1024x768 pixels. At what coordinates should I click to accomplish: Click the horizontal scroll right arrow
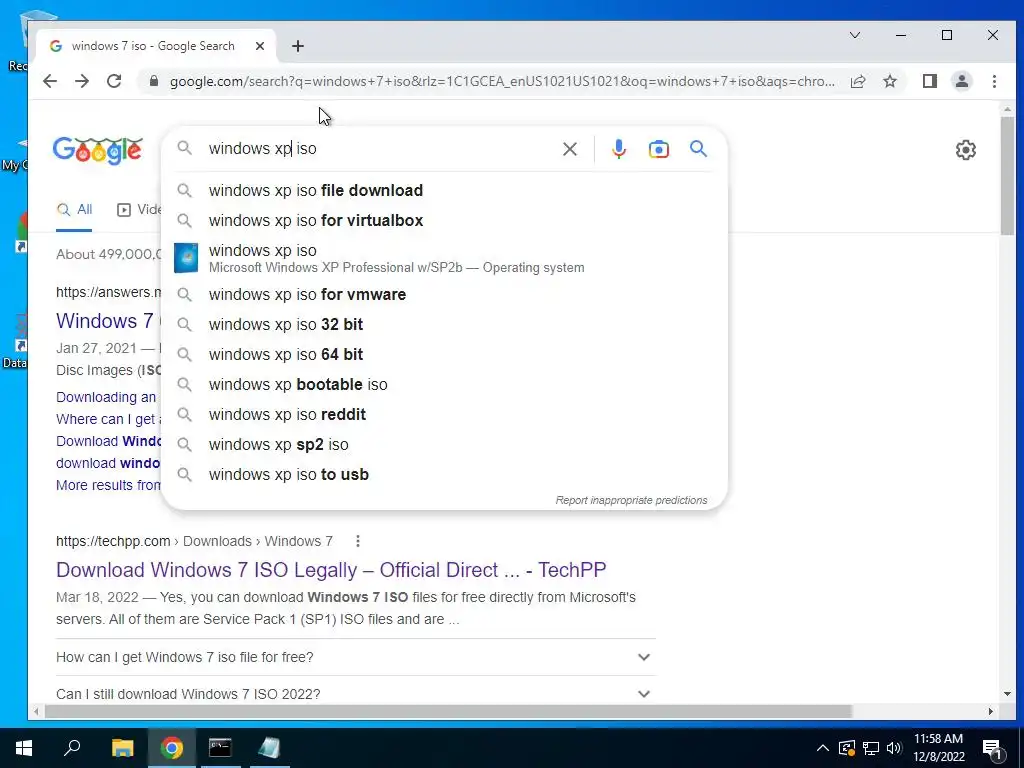click(x=991, y=711)
